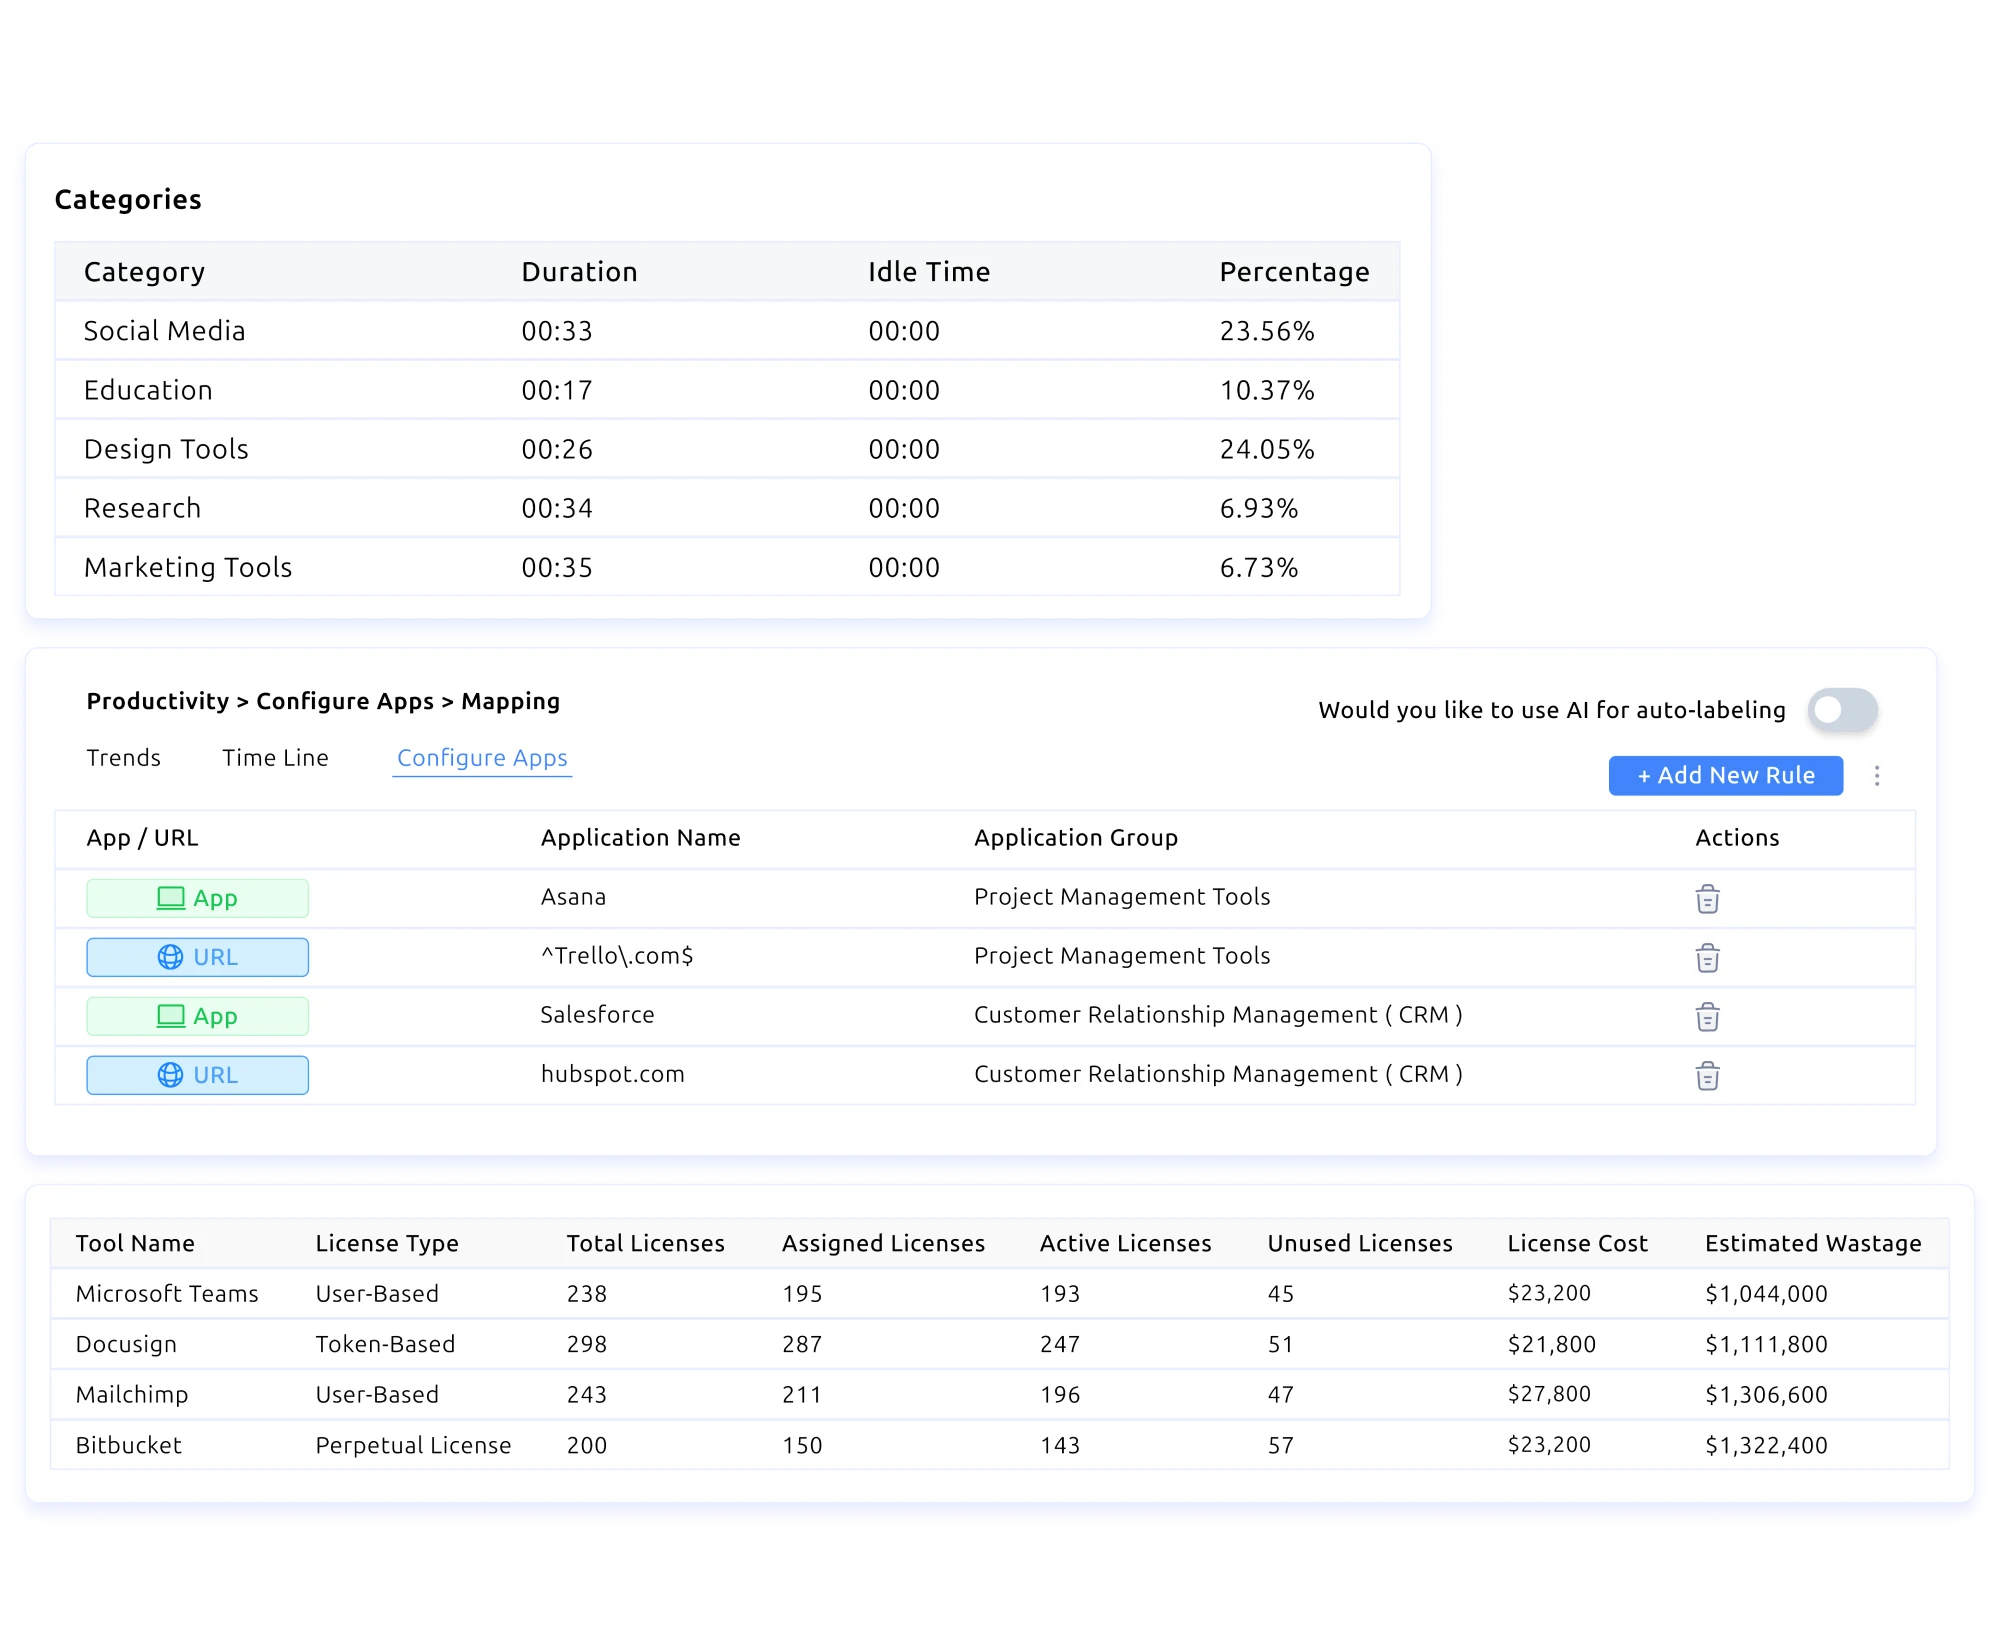Select the Configure Apps tab
This screenshot has height=1646, width=2000.
click(482, 758)
